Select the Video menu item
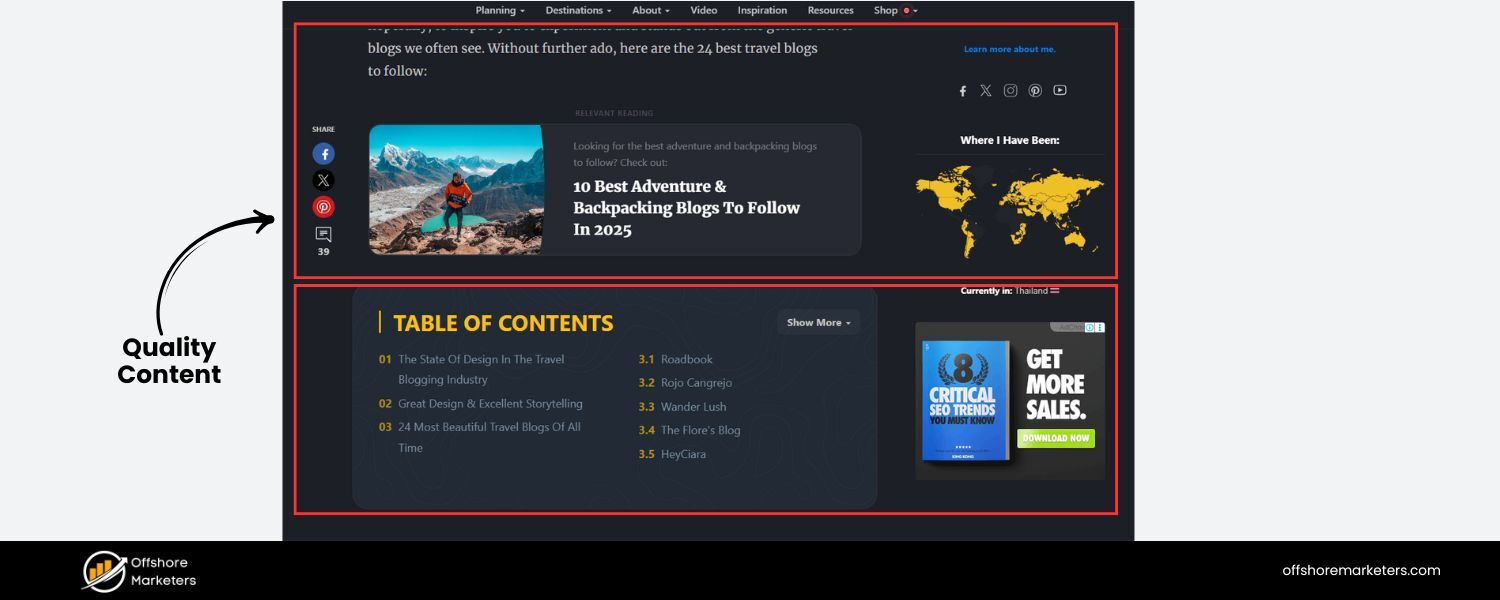1500x600 pixels. pos(703,10)
